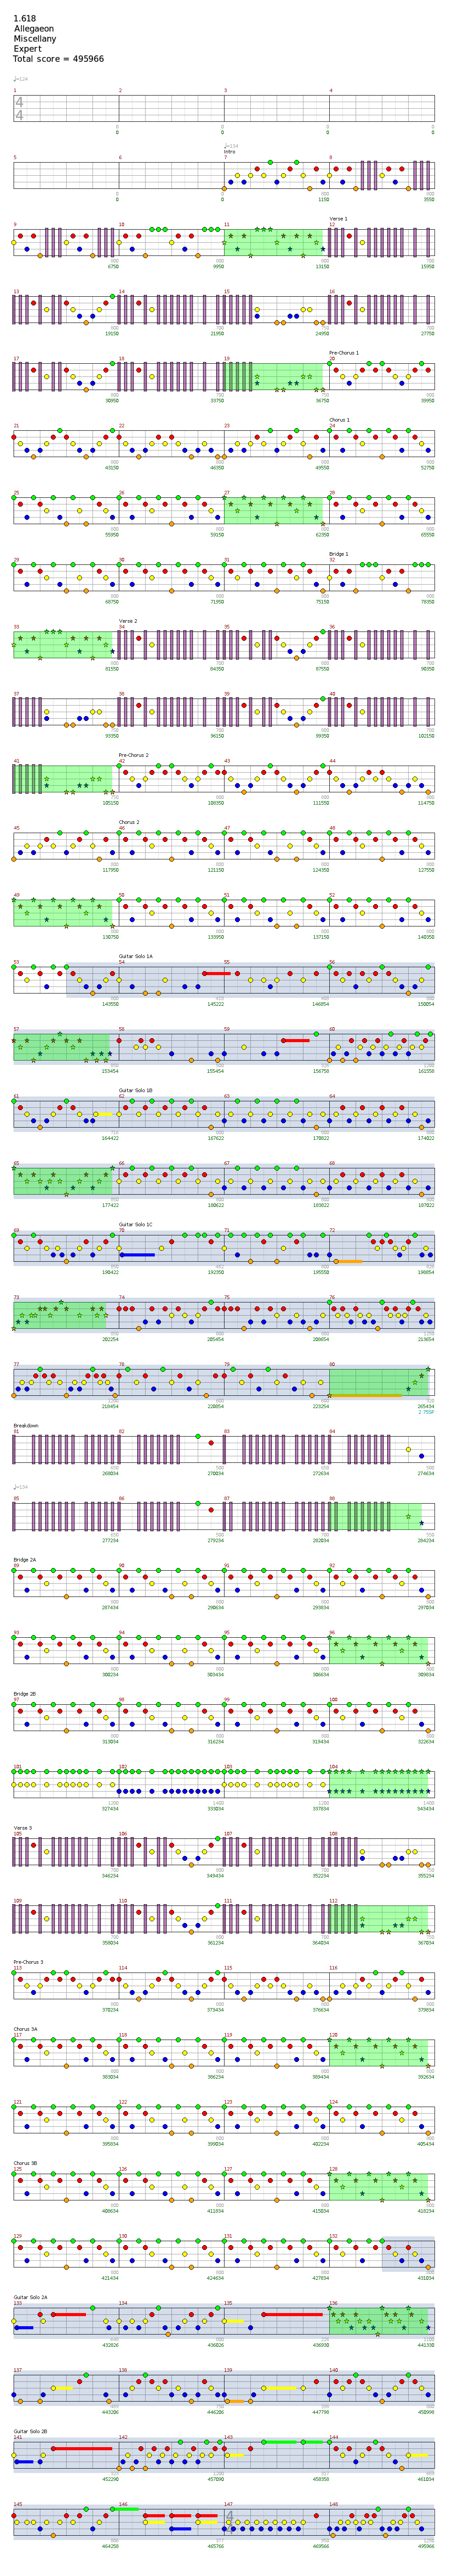Click the 4/4 time signature in measure 1
449x2576 pixels.
click(x=19, y=109)
